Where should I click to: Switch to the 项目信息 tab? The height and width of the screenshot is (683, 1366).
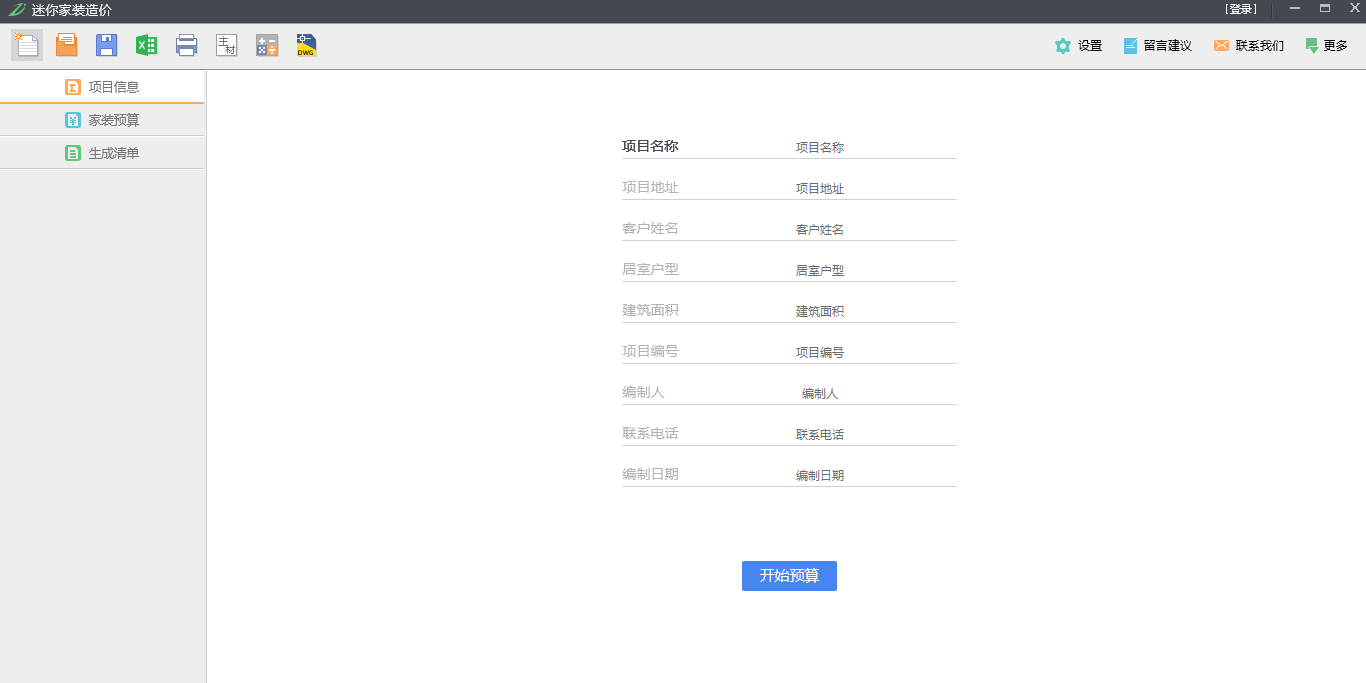(102, 87)
